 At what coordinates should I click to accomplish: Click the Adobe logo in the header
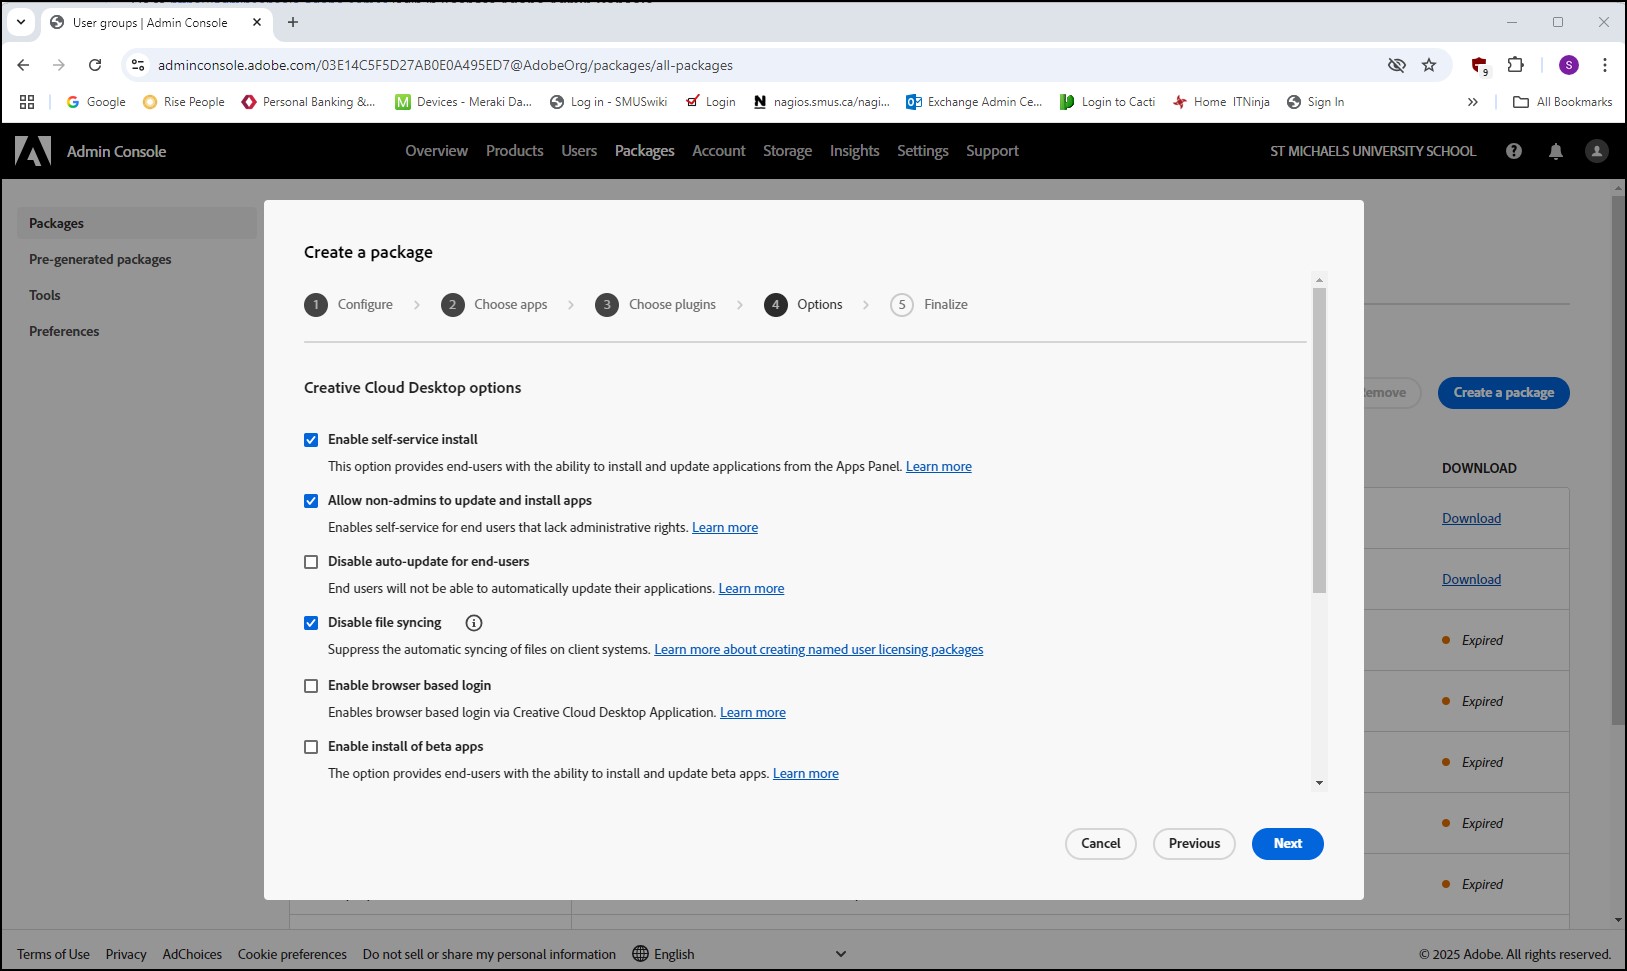coord(33,151)
